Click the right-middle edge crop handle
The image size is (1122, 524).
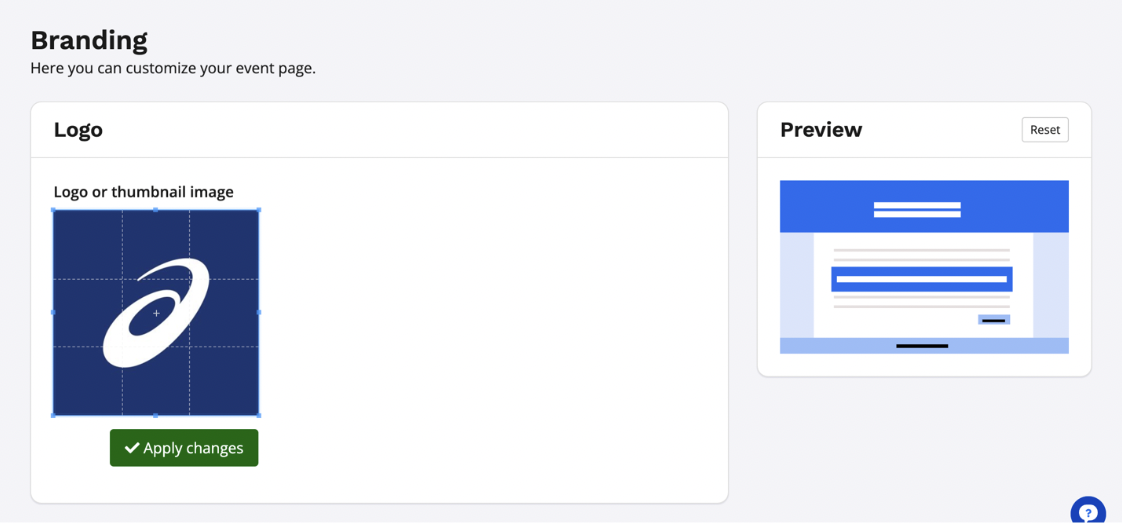[x=259, y=312]
